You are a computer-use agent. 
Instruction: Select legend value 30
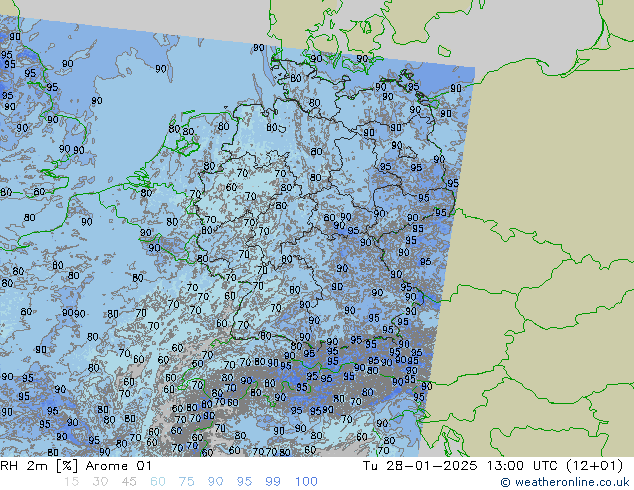click(100, 482)
